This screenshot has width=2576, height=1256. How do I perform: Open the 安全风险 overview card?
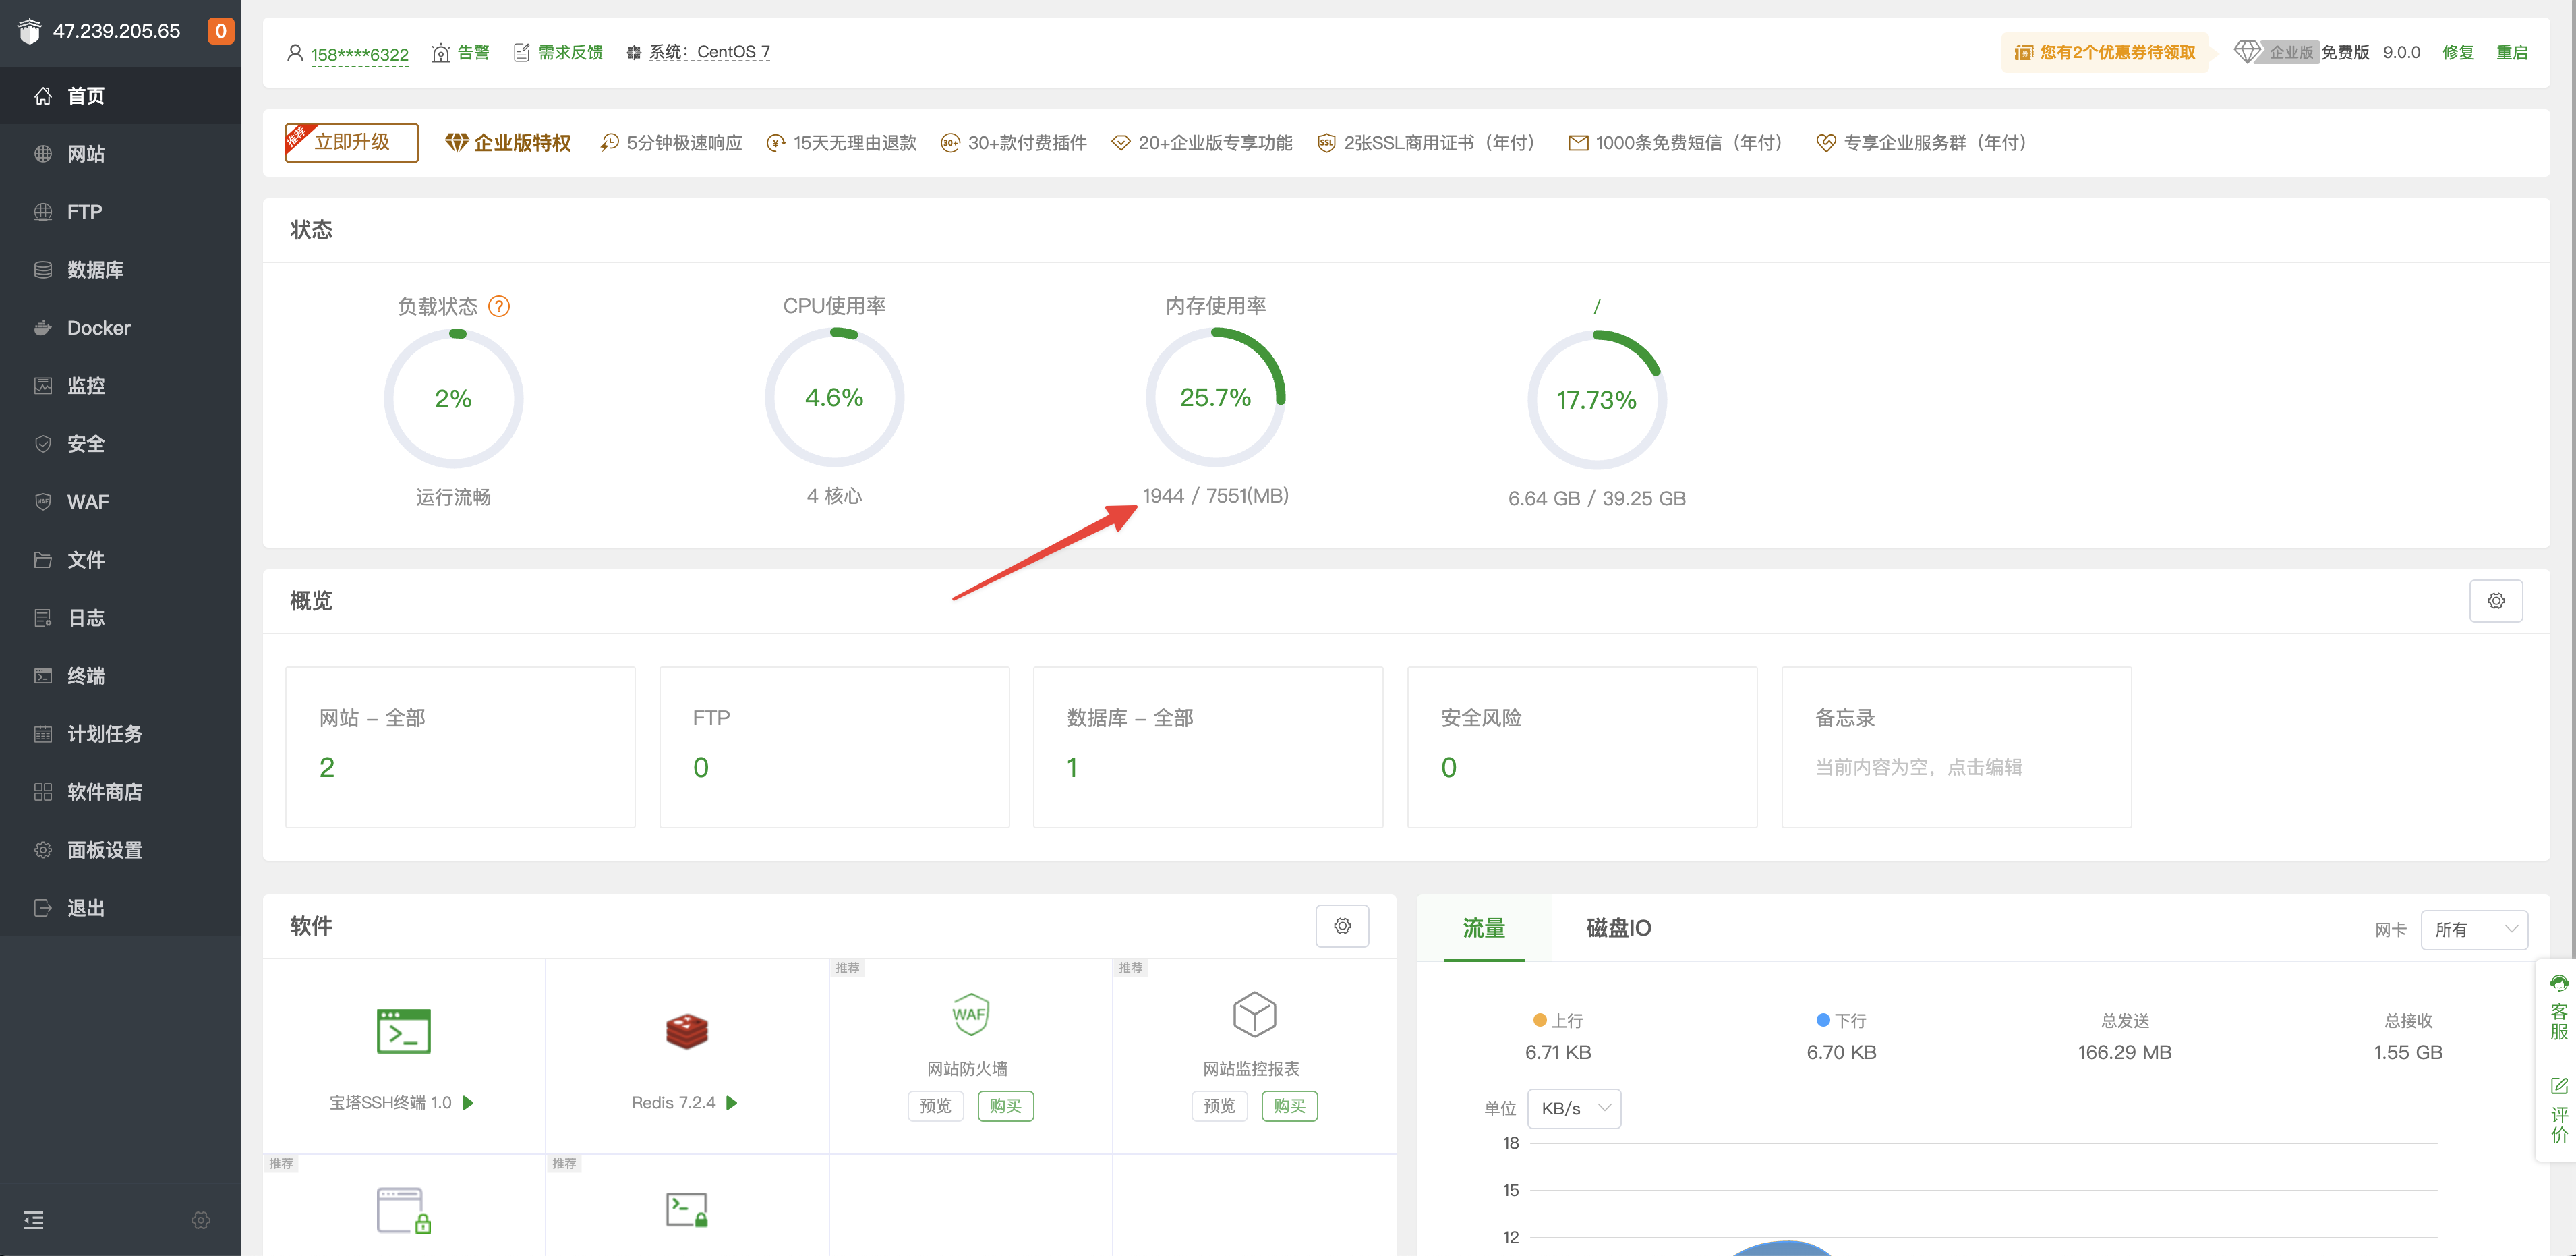(1582, 747)
